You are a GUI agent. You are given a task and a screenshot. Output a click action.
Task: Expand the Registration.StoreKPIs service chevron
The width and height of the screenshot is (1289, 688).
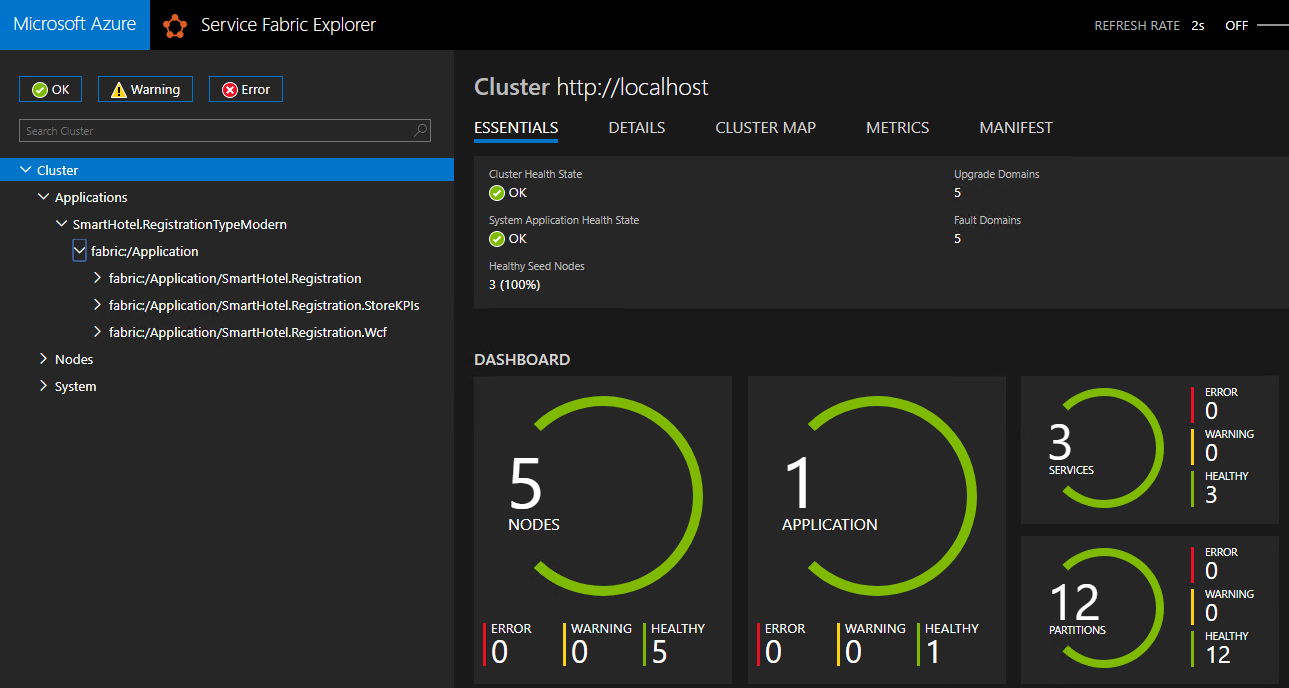point(97,305)
